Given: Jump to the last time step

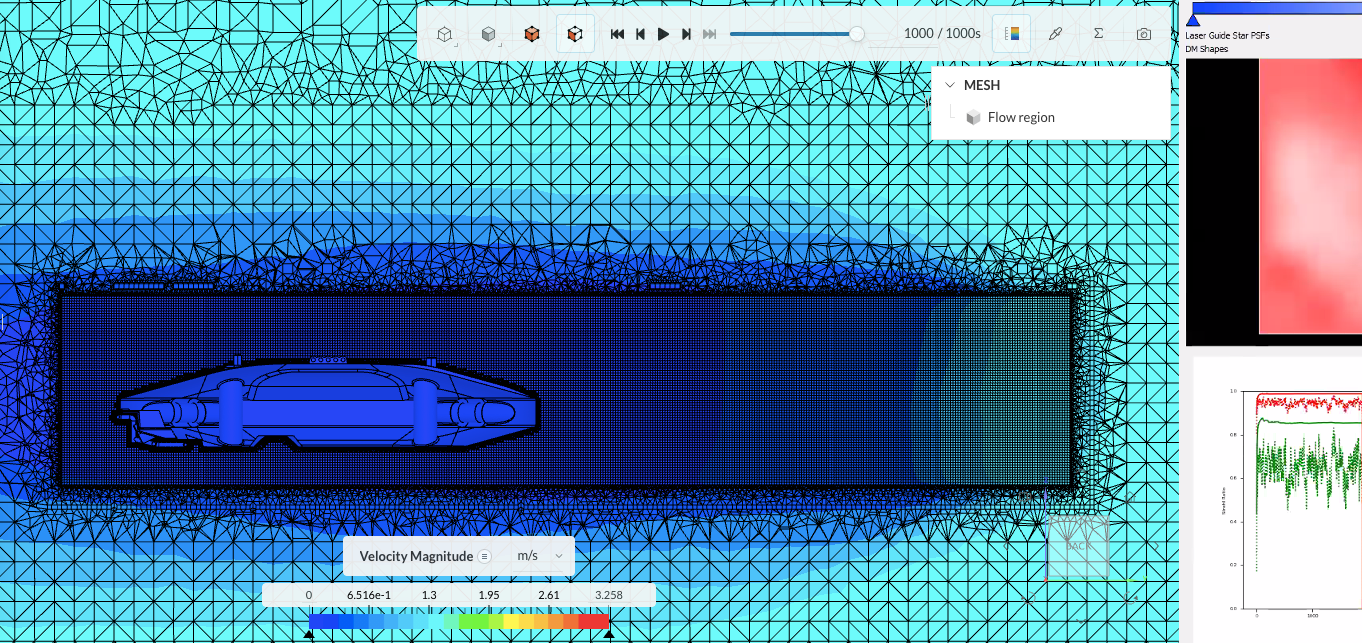Looking at the screenshot, I should (x=709, y=34).
